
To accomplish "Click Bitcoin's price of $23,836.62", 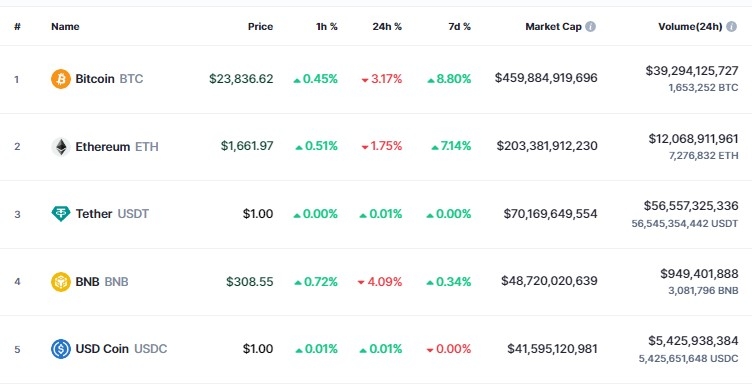I will click(241, 79).
